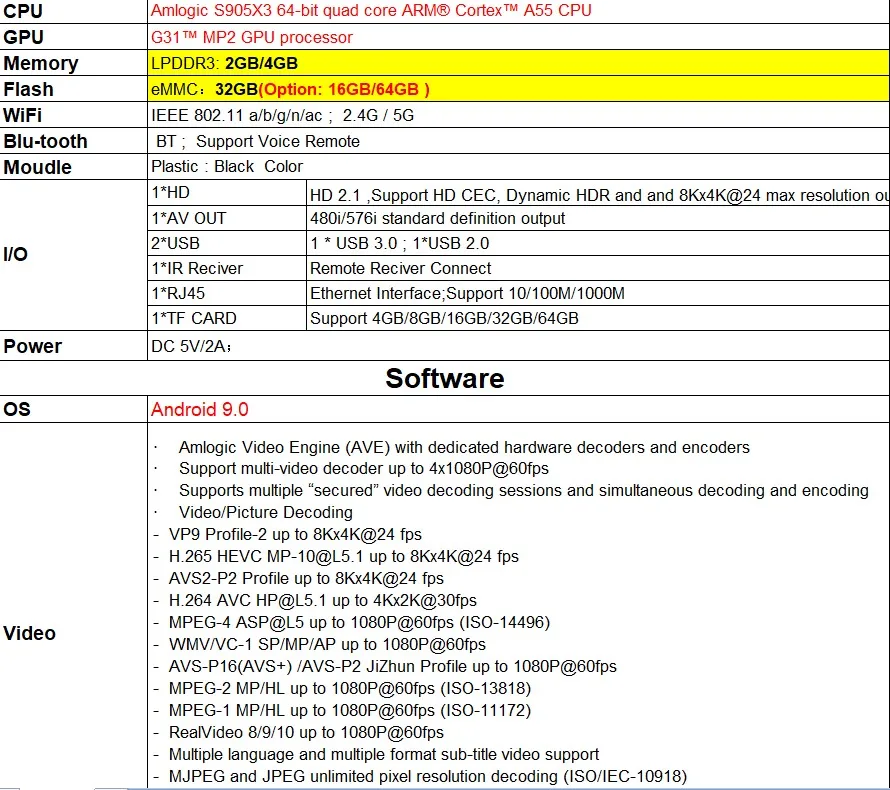Click the MPEG-2 MP/HL line
Image resolution: width=890 pixels, height=790 pixels.
click(x=350, y=688)
